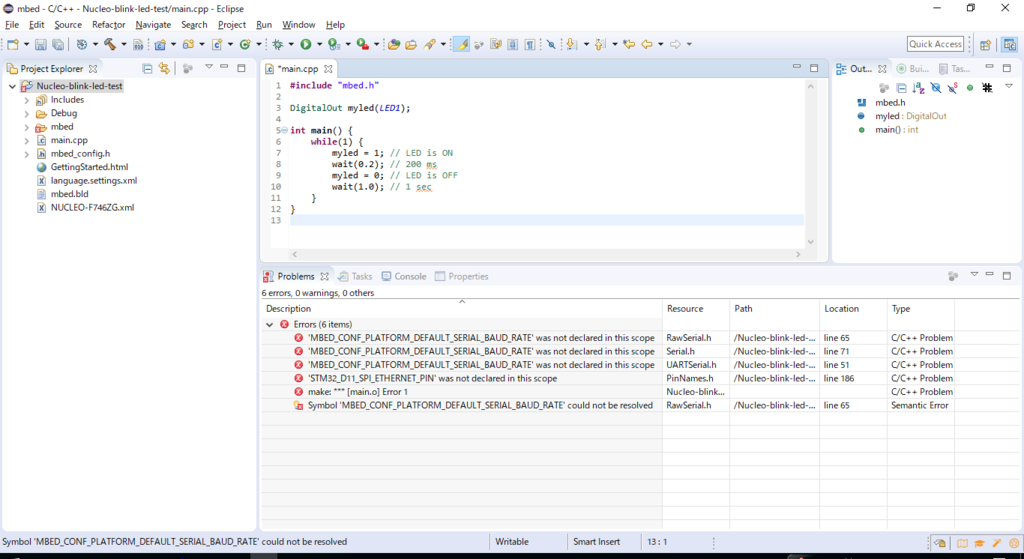Minimize the Outline view panel
Viewport: 1024px width, 559px height.
[989, 67]
